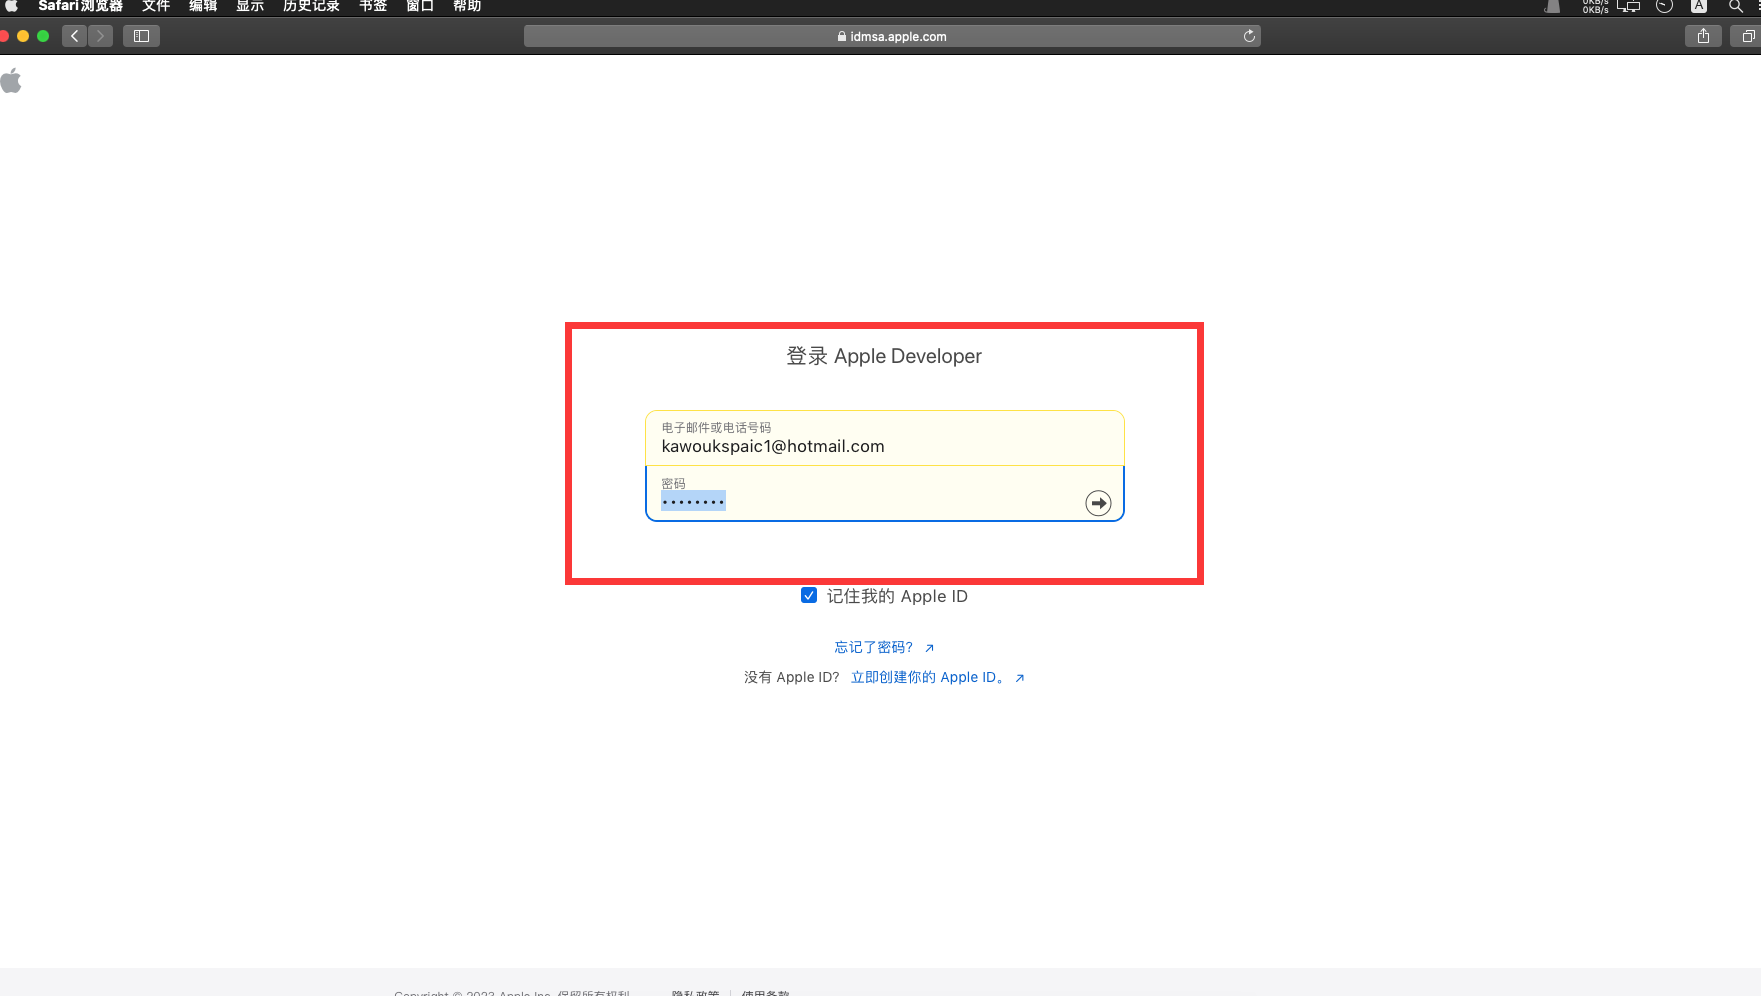Image resolution: width=1761 pixels, height=996 pixels.
Task: Open Spotlight search in the menu bar
Action: click(x=1735, y=6)
